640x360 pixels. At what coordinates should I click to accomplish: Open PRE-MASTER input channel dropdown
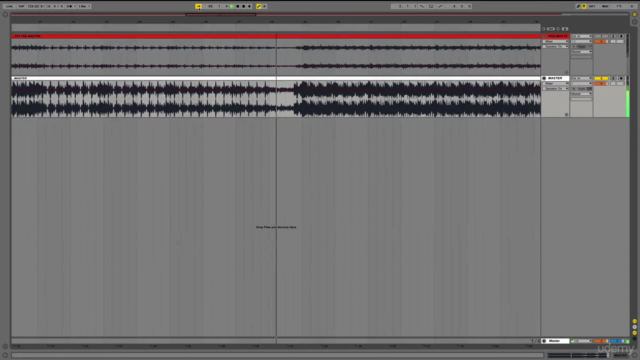click(x=581, y=41)
